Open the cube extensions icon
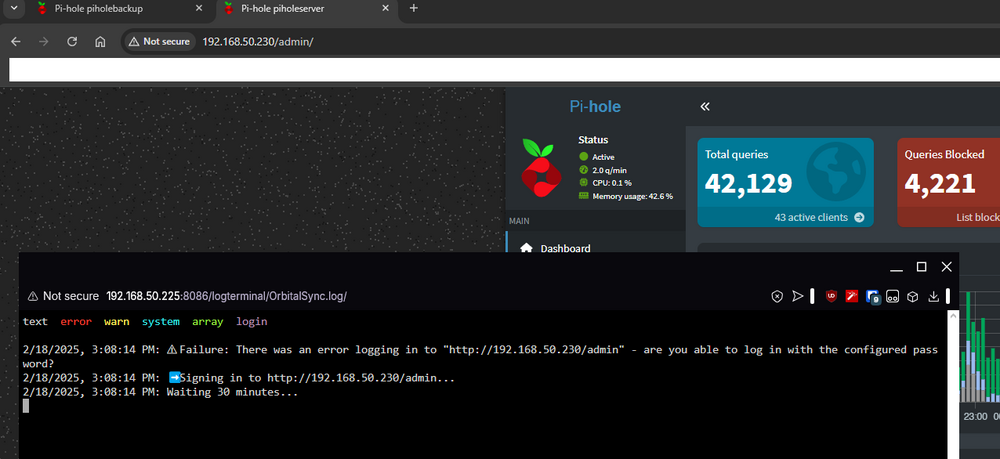Viewport: 1000px width, 459px height. [913, 296]
